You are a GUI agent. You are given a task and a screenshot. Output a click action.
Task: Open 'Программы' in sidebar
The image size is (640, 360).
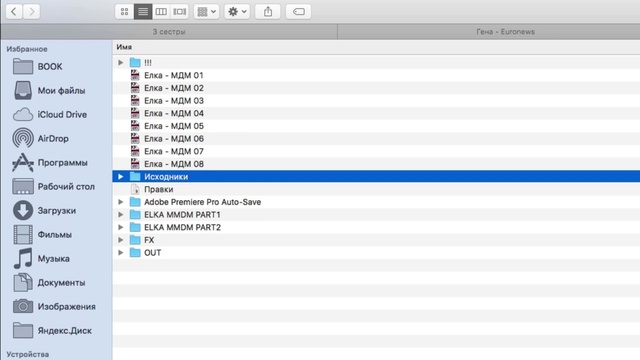click(50, 163)
